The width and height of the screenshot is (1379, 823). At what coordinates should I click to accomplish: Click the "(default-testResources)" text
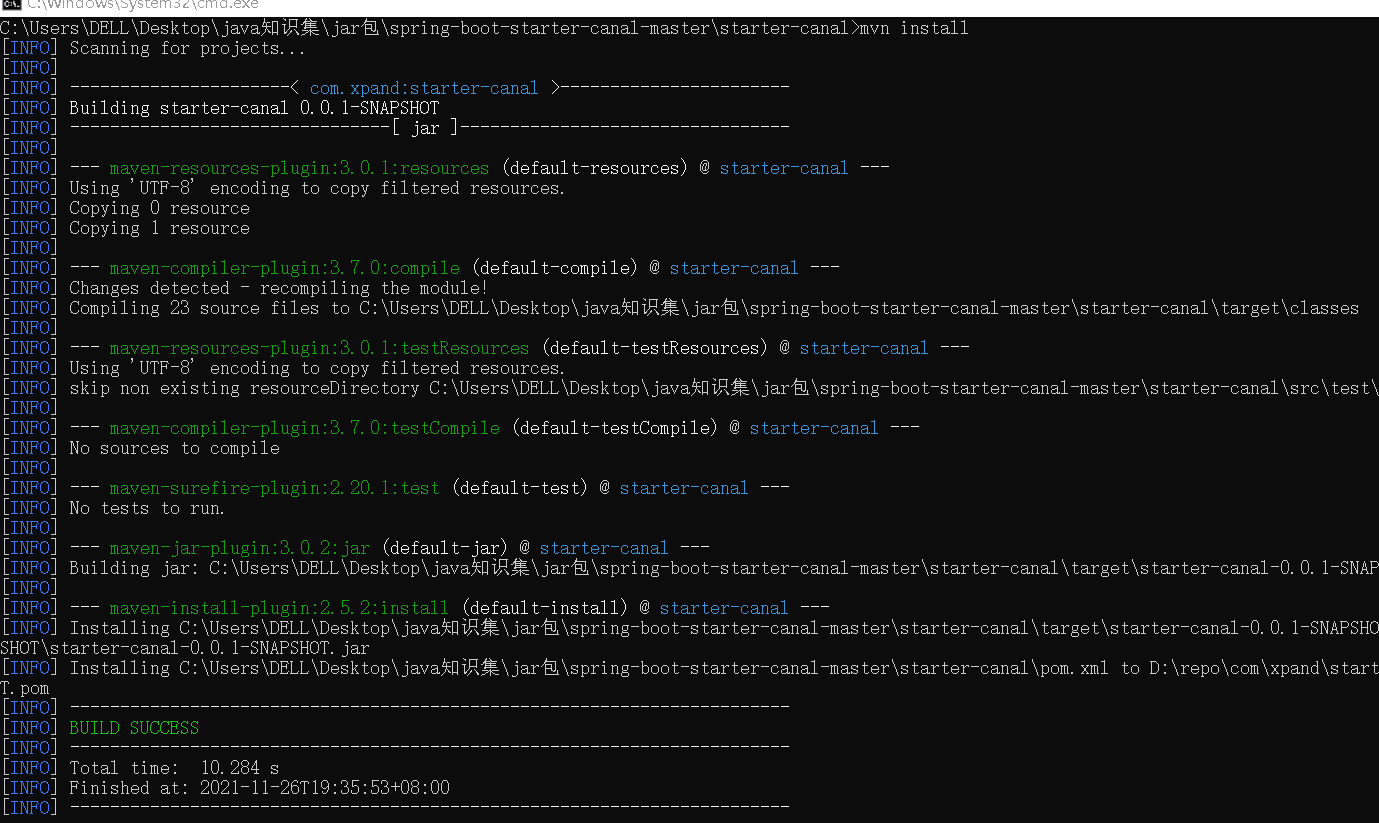(655, 348)
